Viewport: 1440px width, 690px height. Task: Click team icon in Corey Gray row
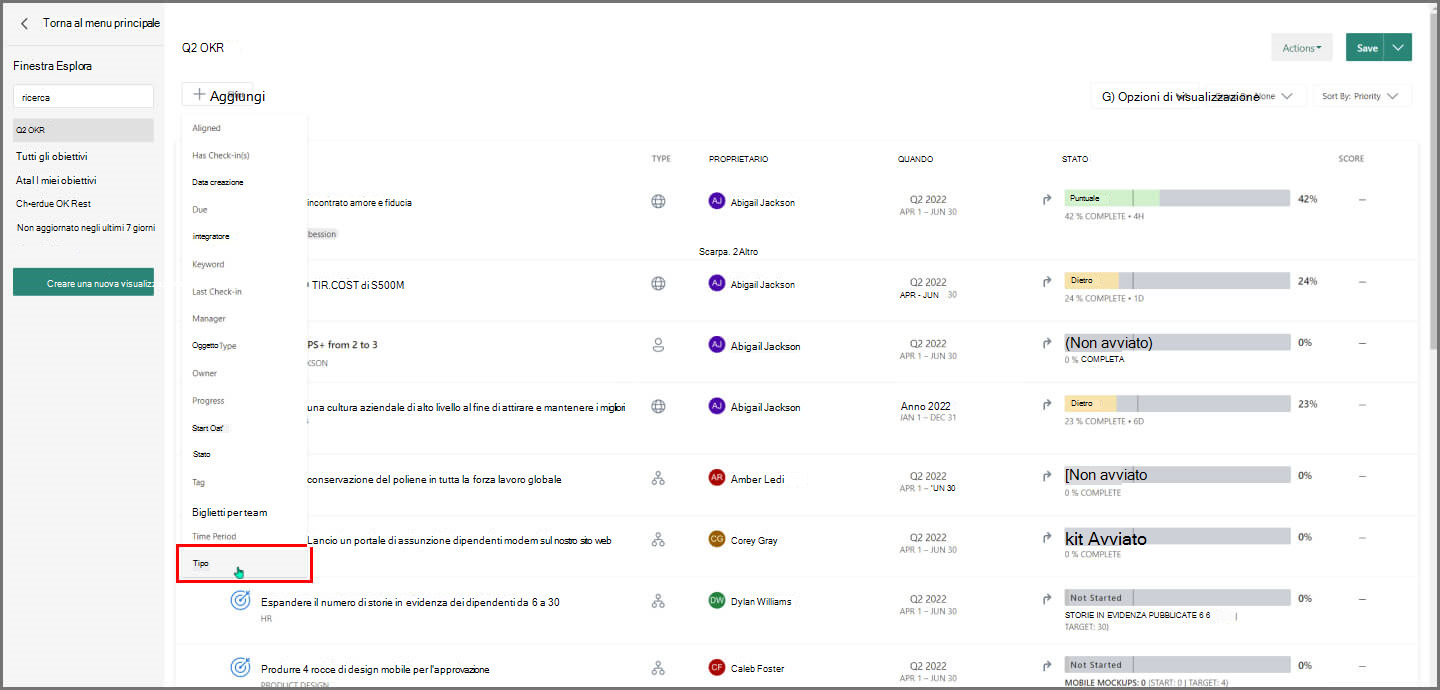click(658, 540)
